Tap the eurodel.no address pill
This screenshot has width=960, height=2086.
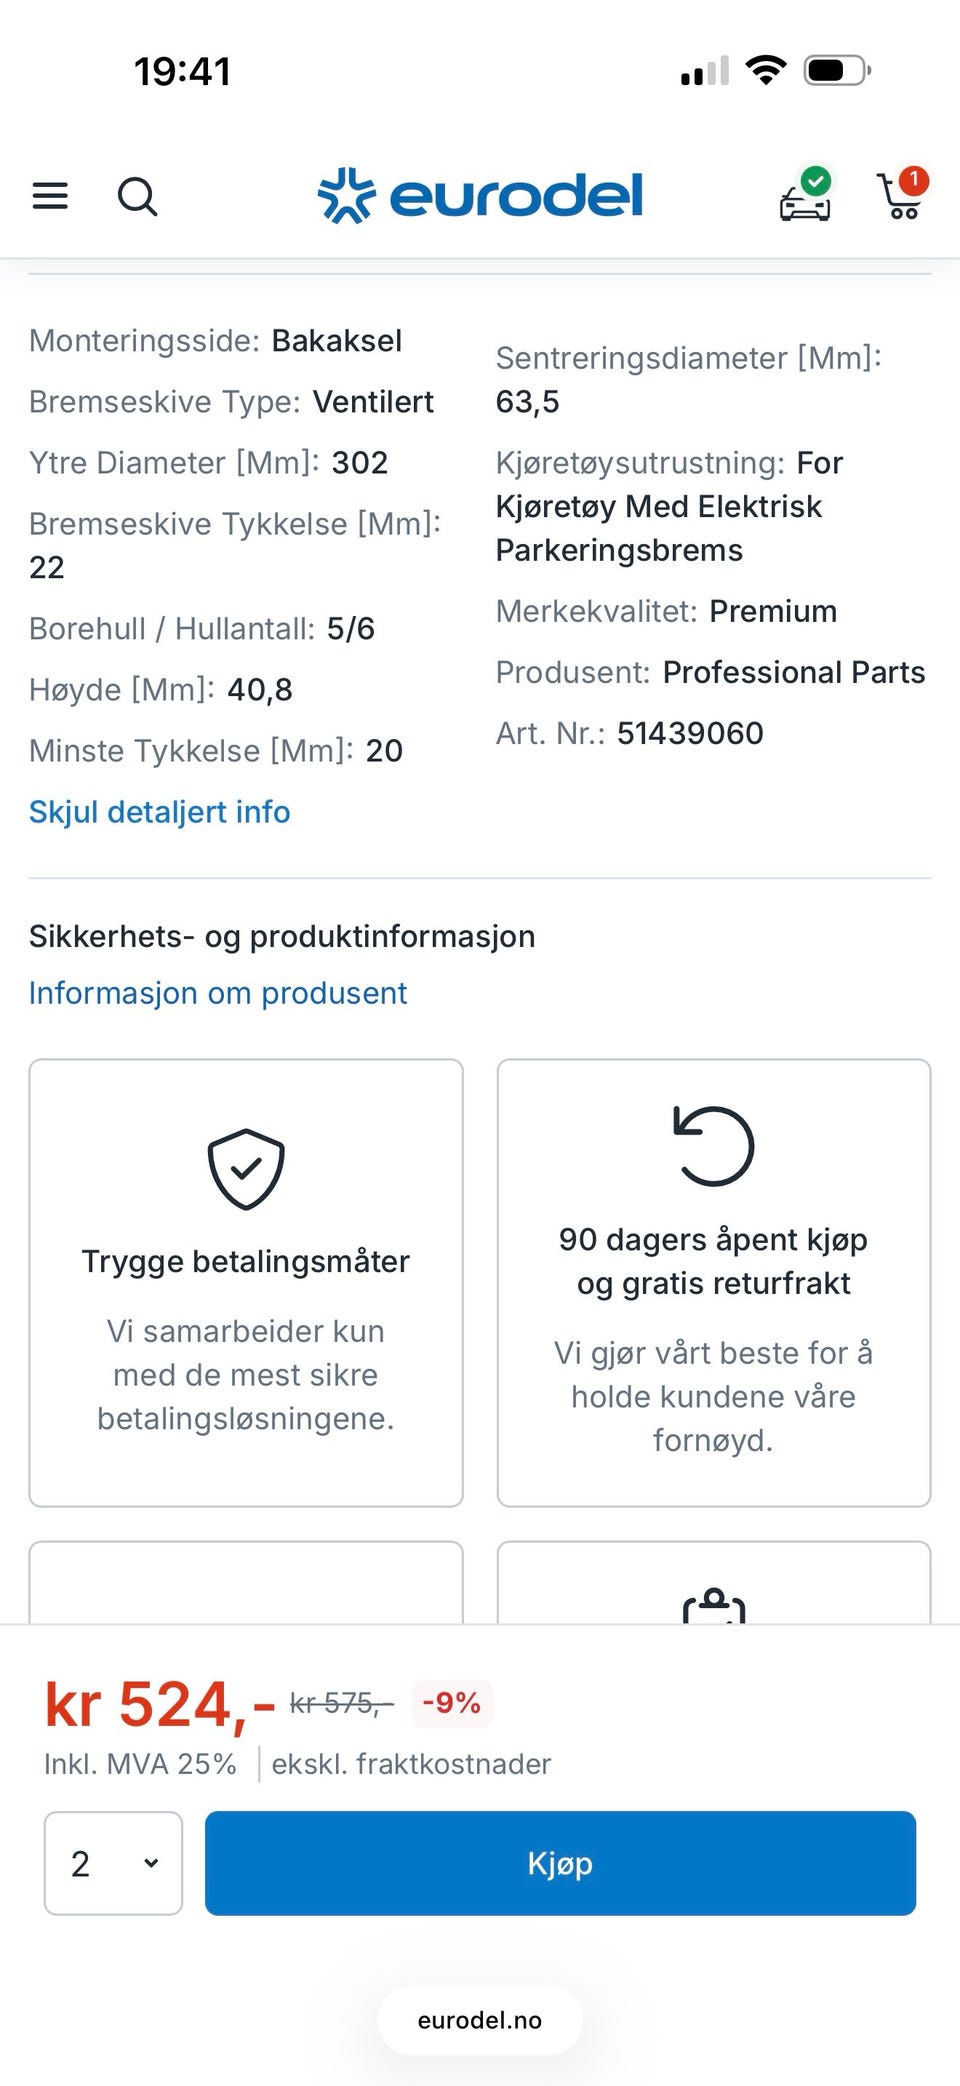[x=480, y=2020]
